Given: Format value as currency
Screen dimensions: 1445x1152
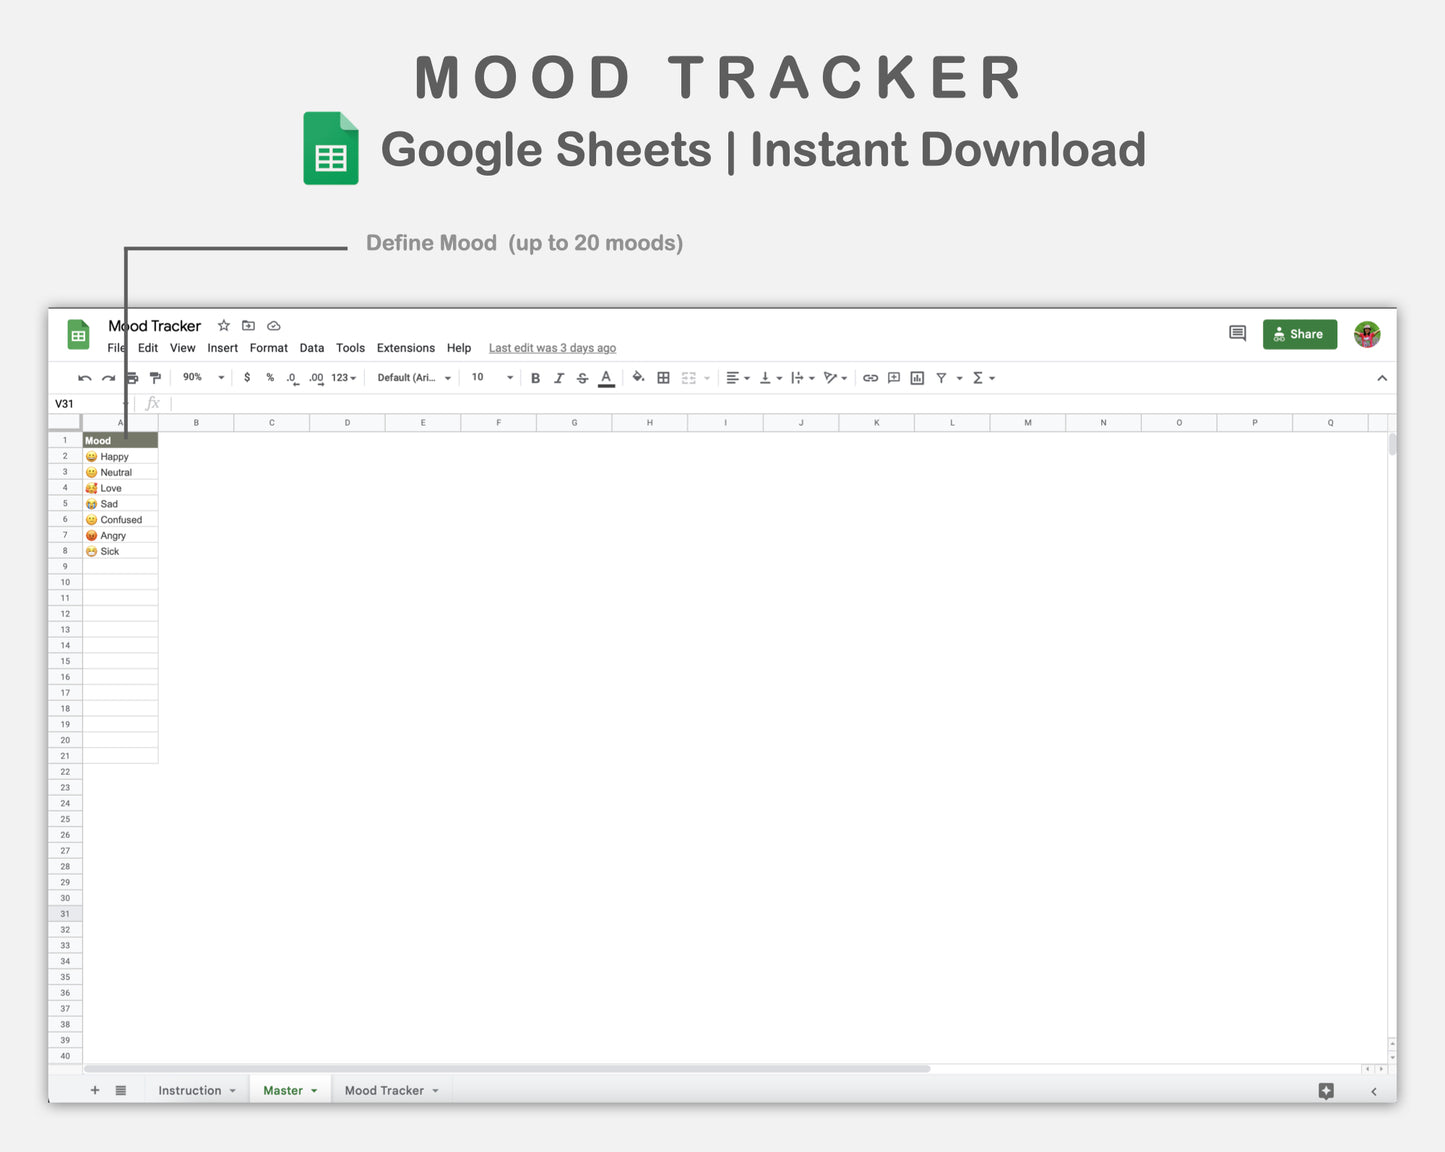Looking at the screenshot, I should tap(247, 377).
